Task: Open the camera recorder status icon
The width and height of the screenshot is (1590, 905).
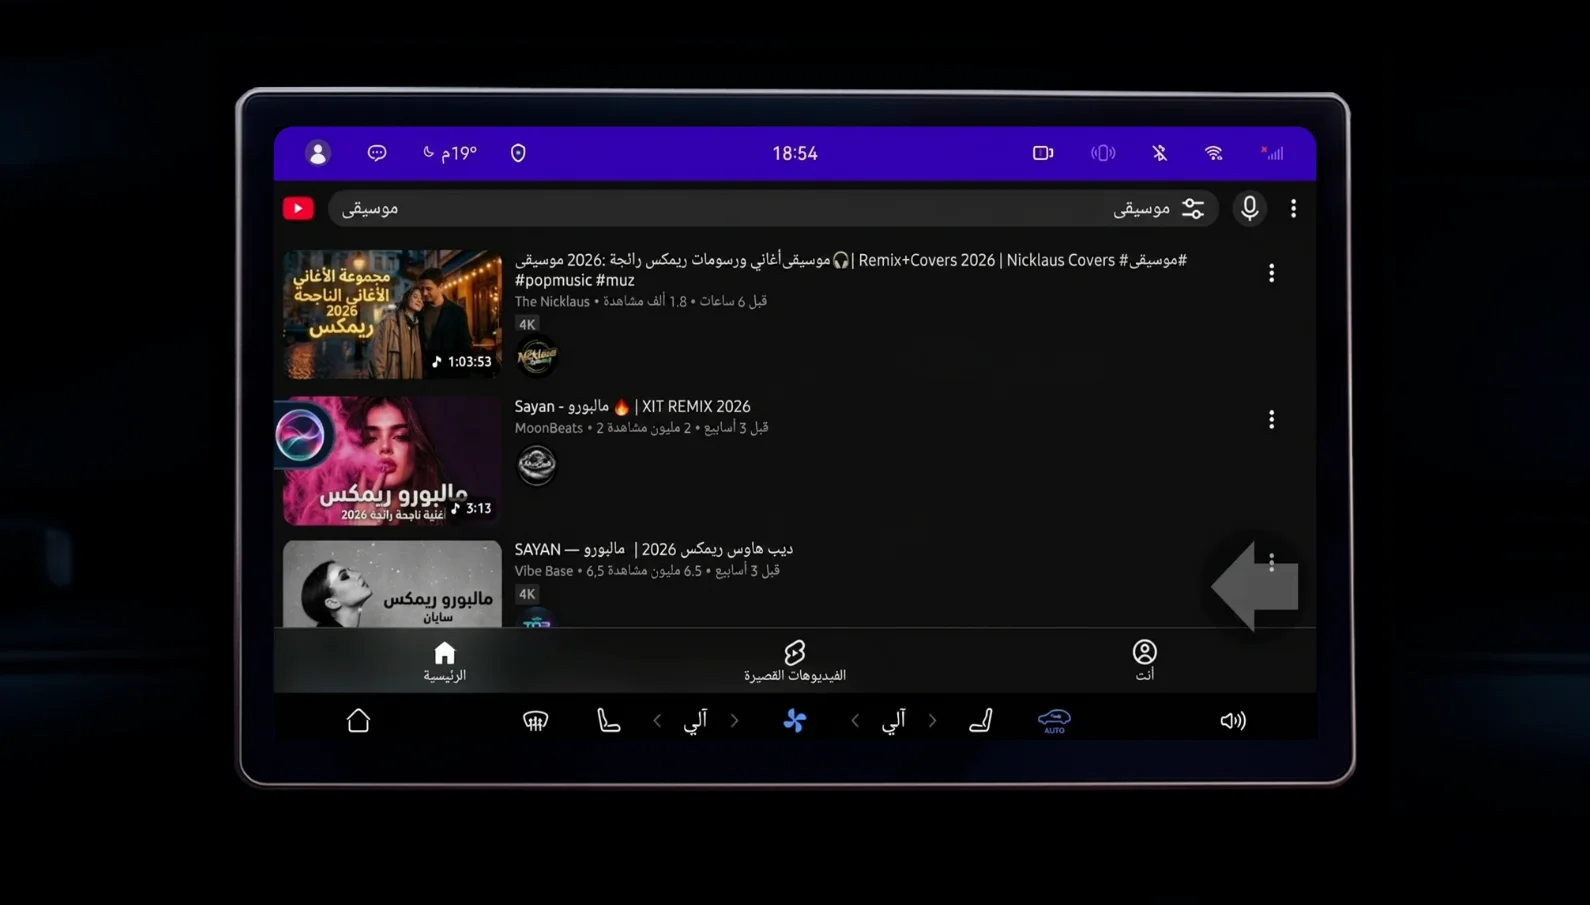Action: click(x=1043, y=153)
